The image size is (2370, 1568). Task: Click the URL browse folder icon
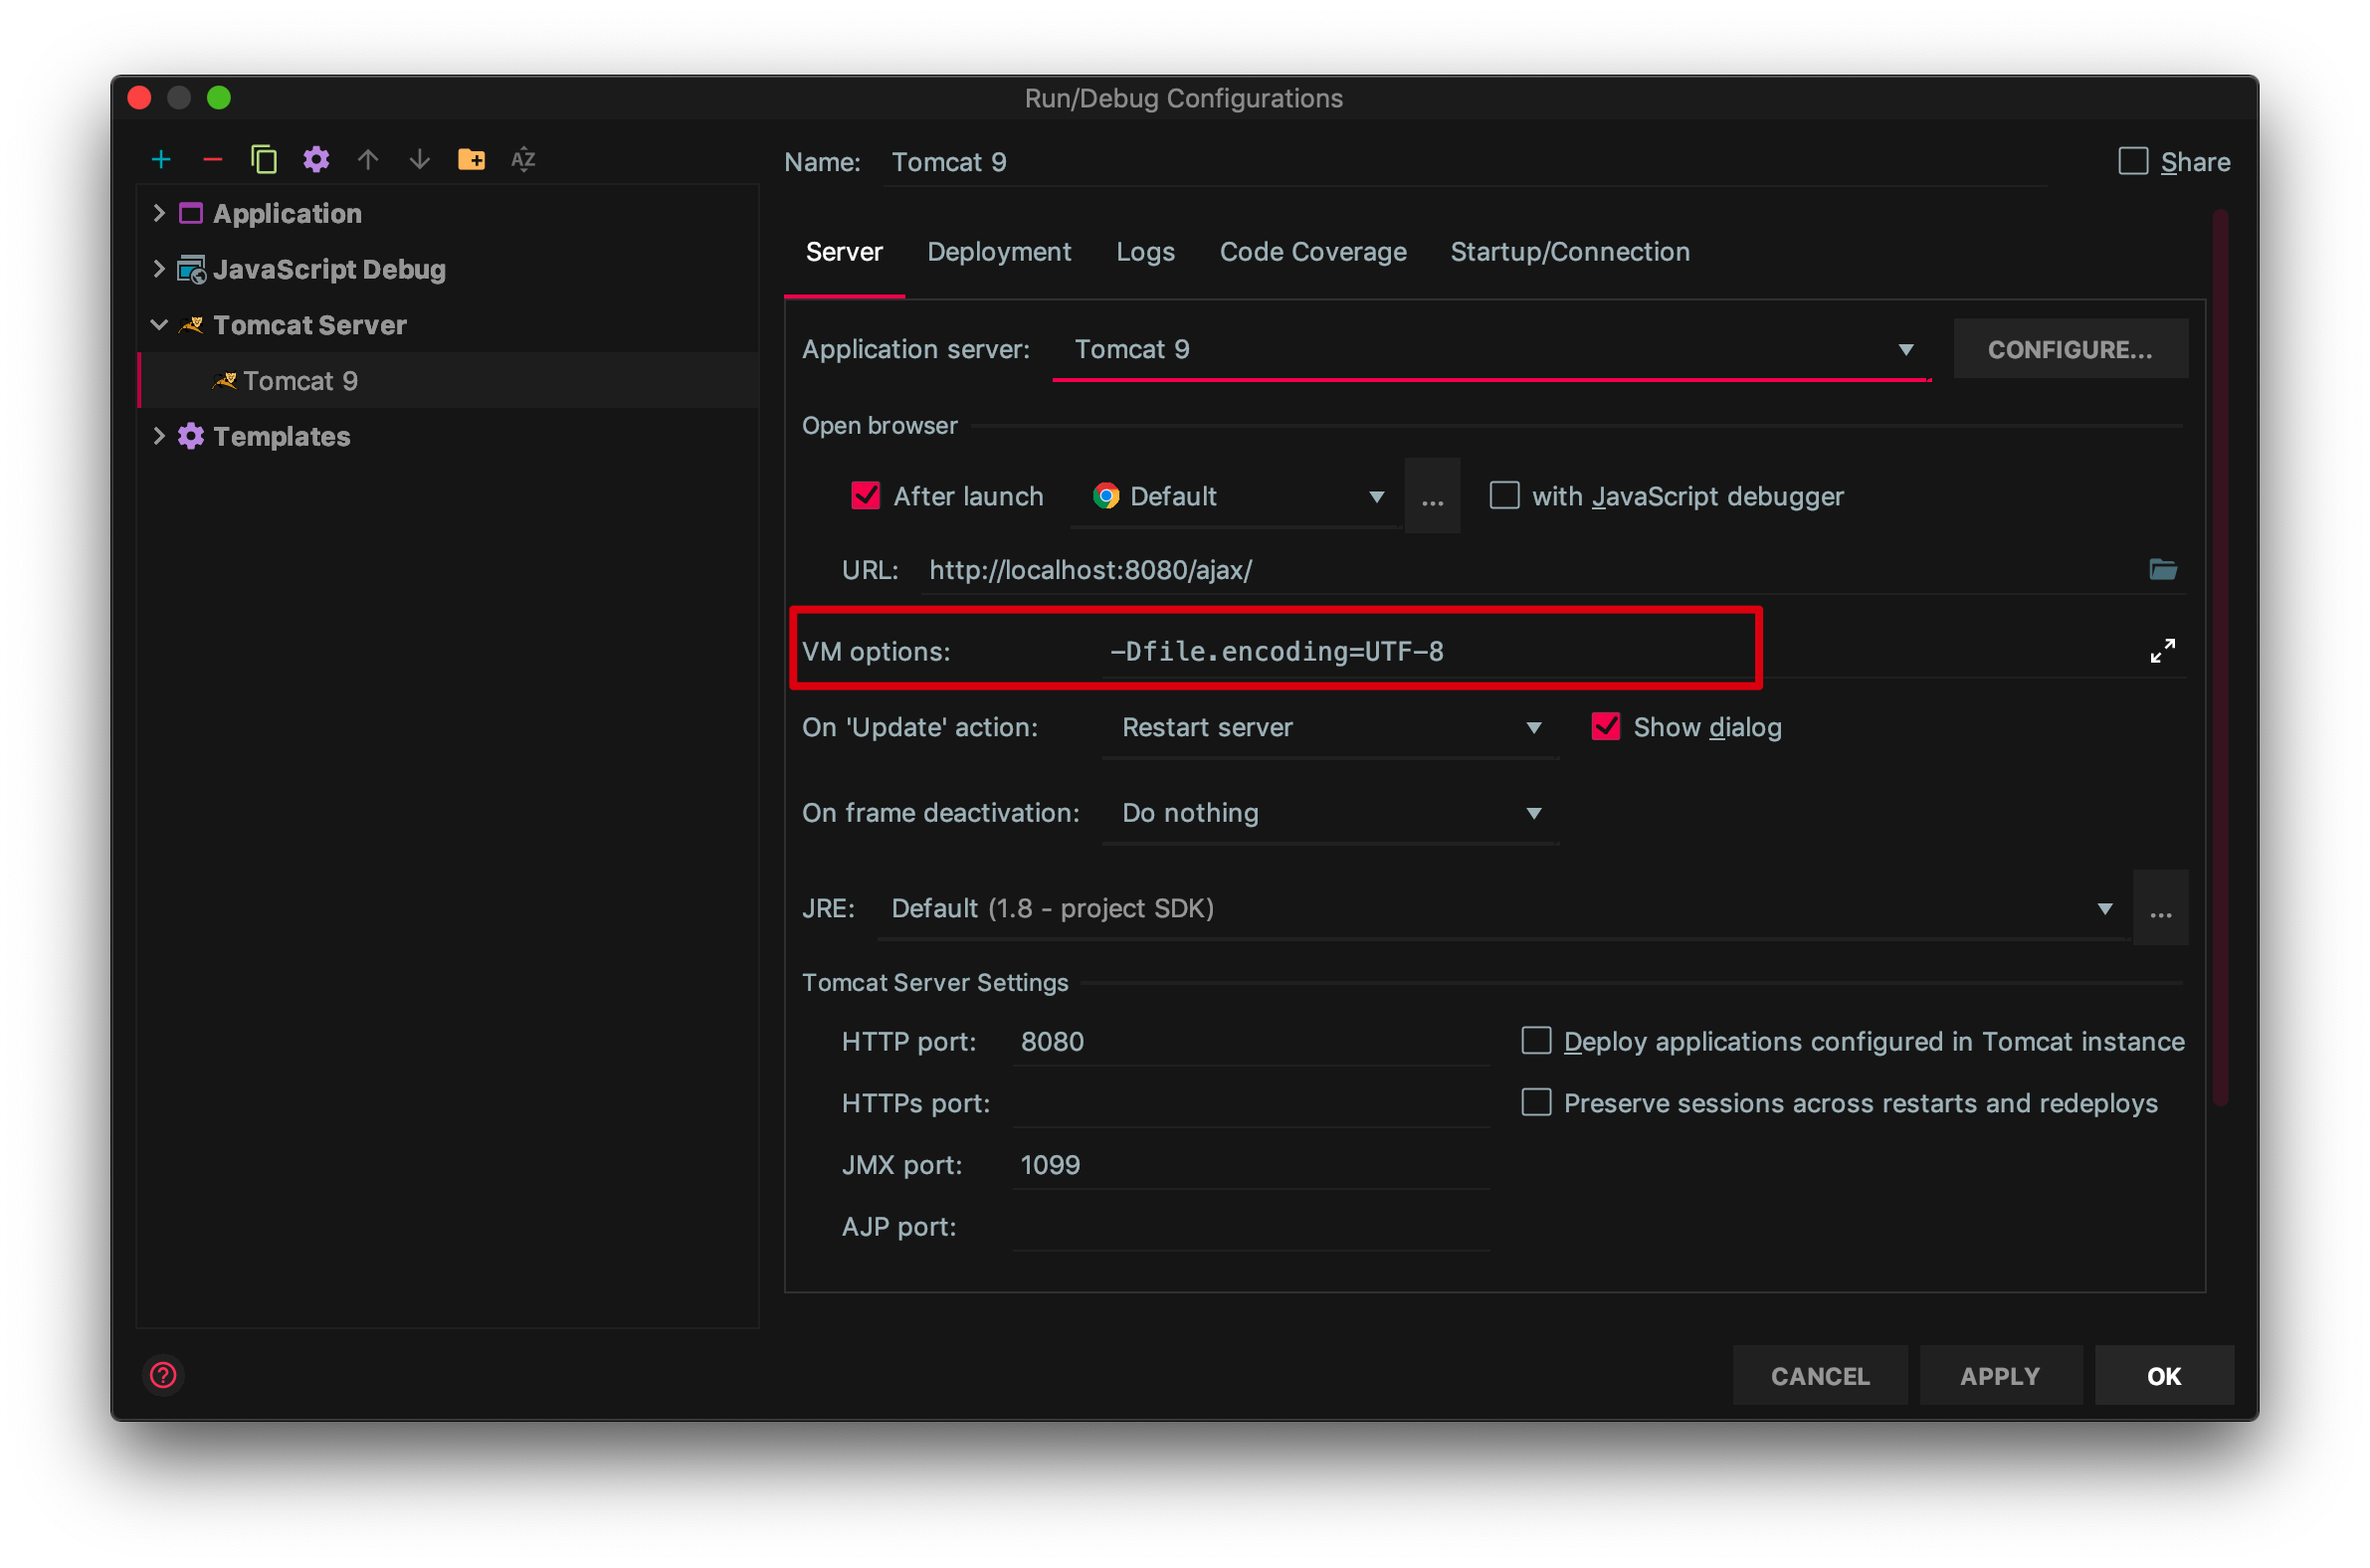pos(2162,570)
